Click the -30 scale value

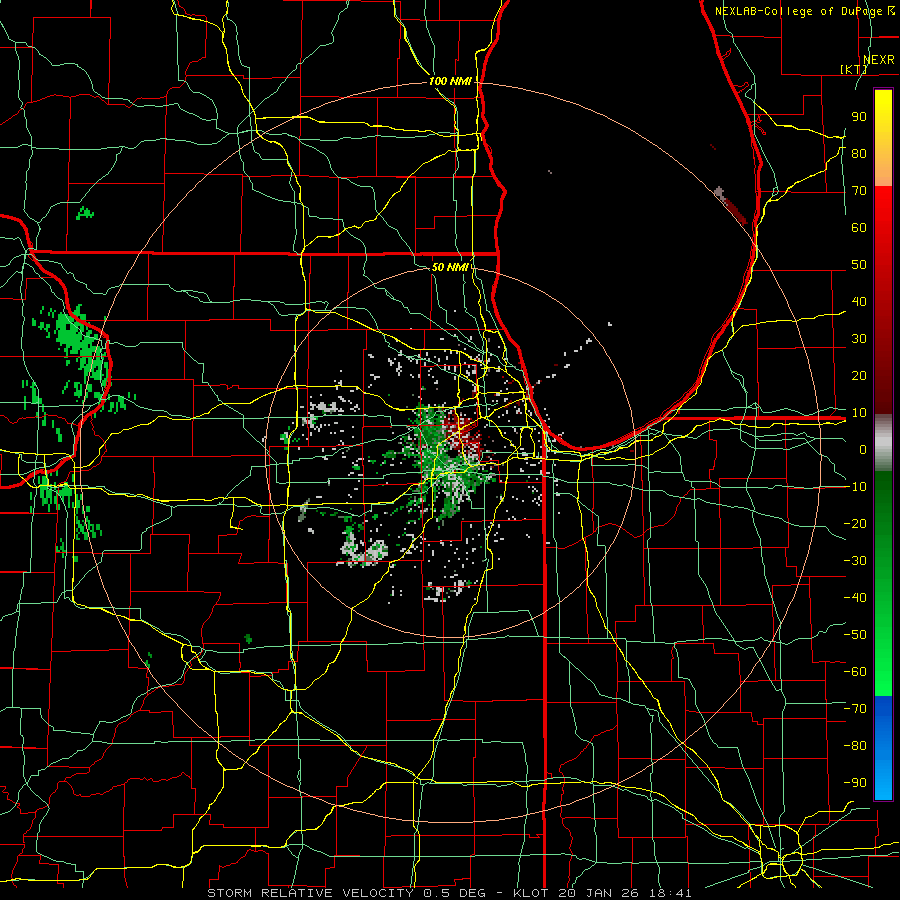(x=855, y=561)
